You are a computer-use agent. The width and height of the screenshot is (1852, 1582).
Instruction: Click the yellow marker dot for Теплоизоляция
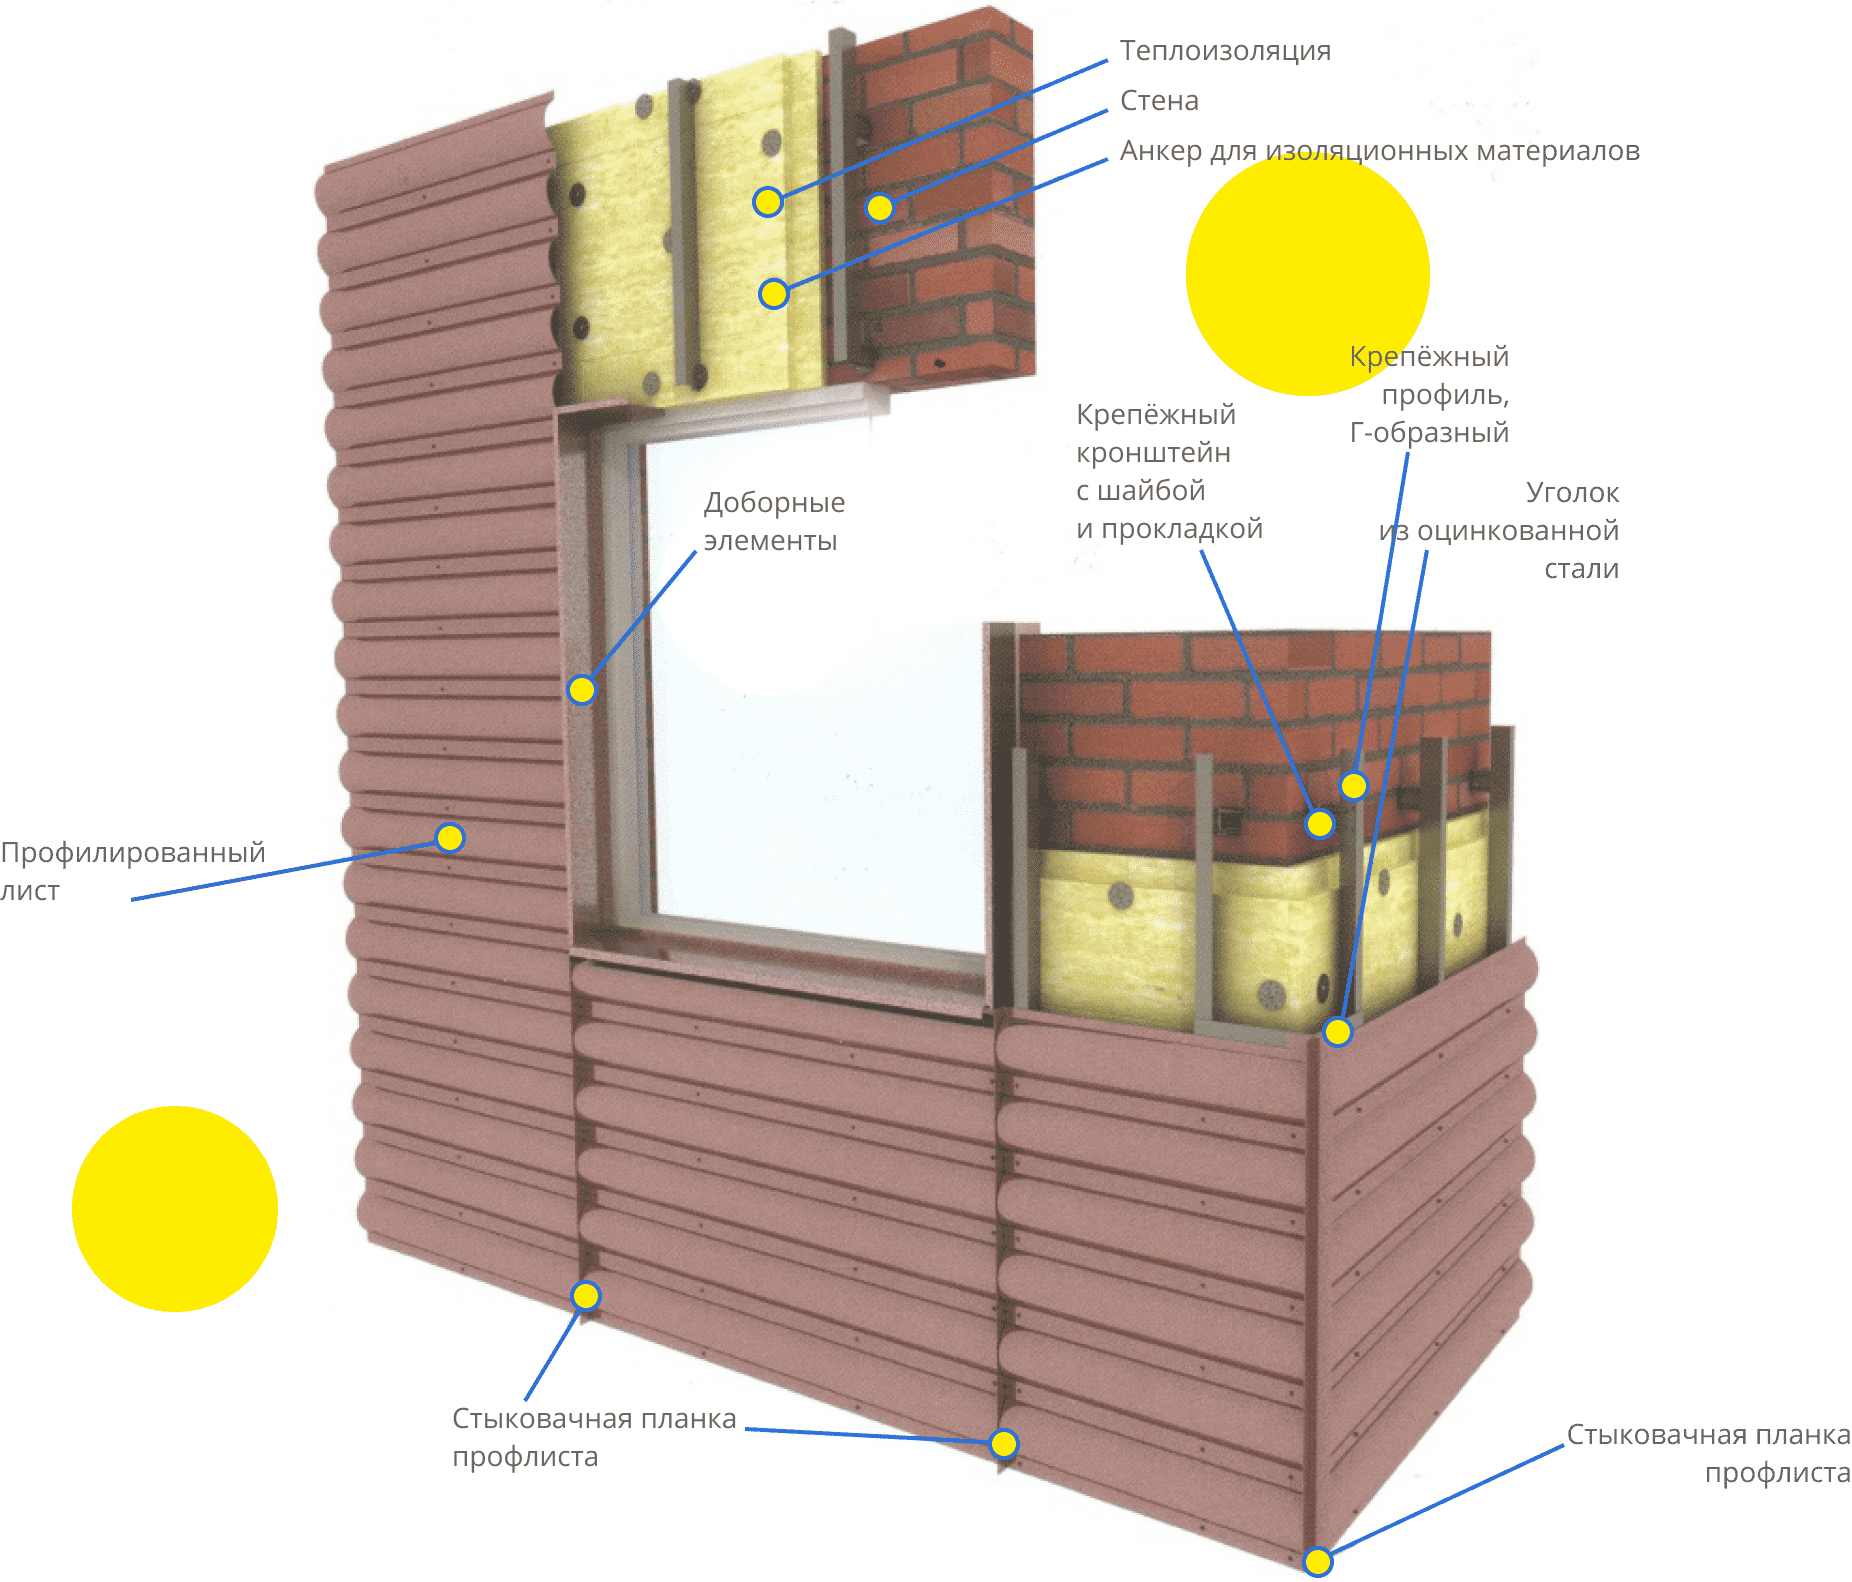[x=767, y=202]
